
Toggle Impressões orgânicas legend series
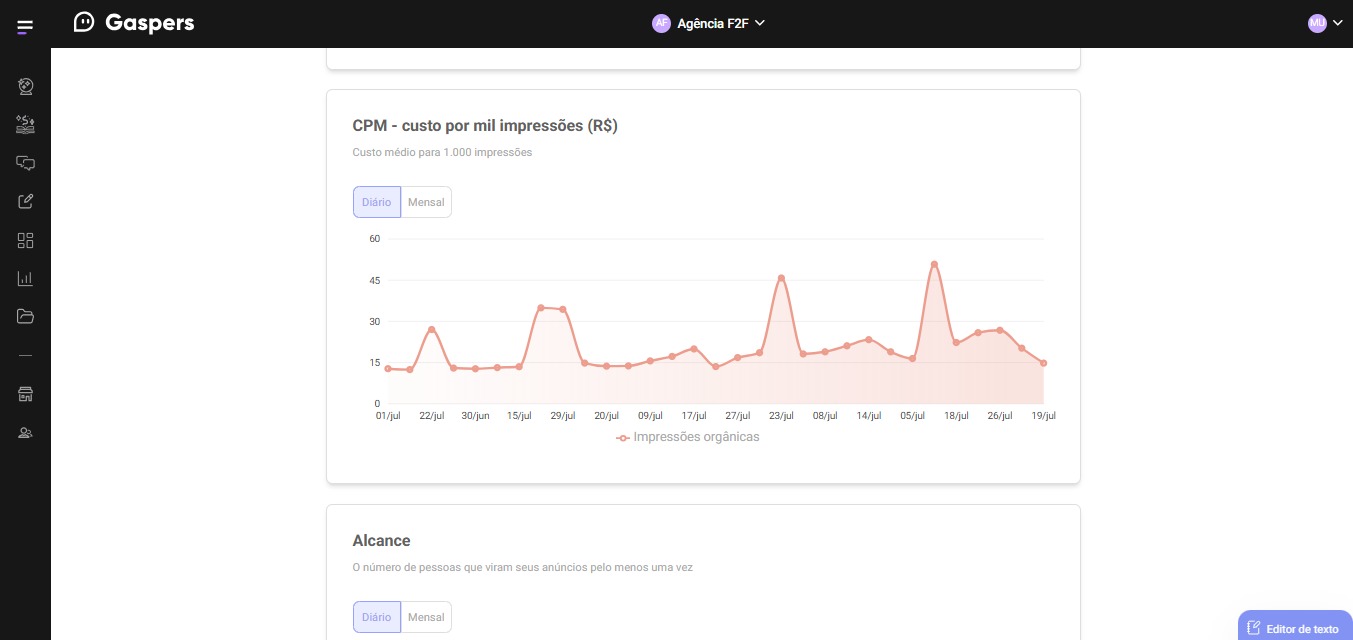point(688,437)
